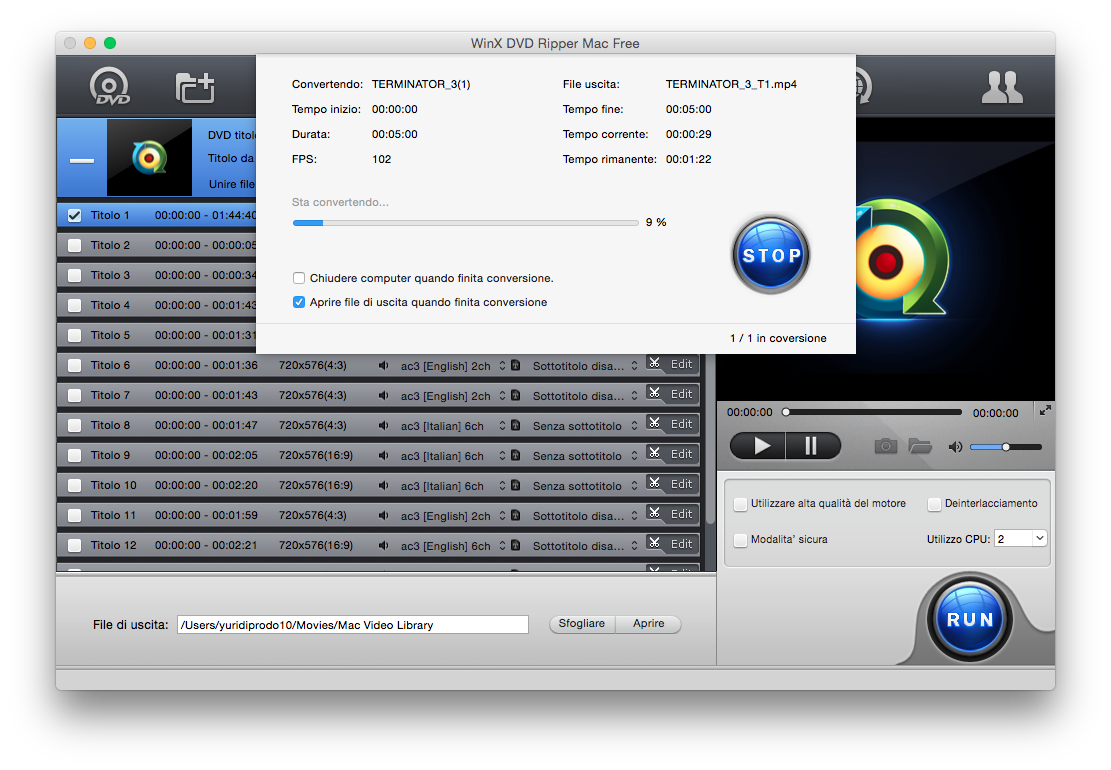Click the File di uscita path field
Screen dimensions: 1111x770
coord(352,625)
